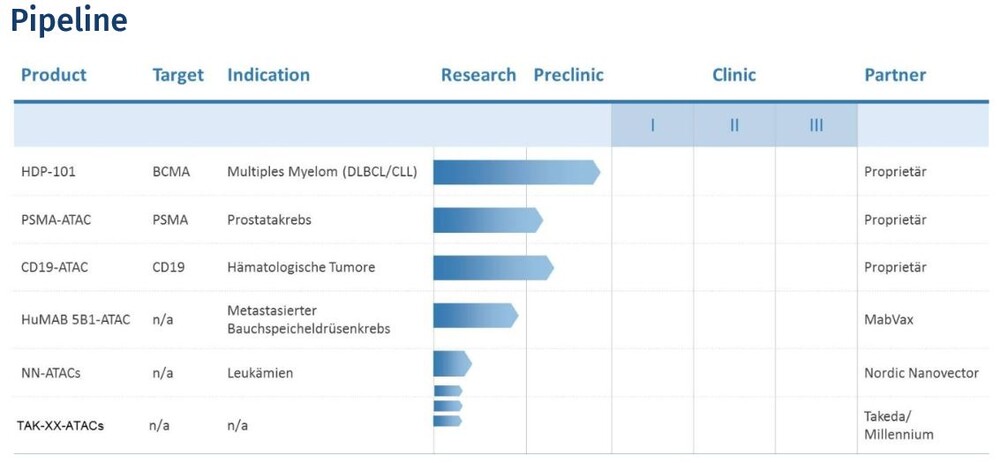Select the TAK-XX-ATACs product label
Viewport: 1000px width, 463px height.
tap(60, 425)
